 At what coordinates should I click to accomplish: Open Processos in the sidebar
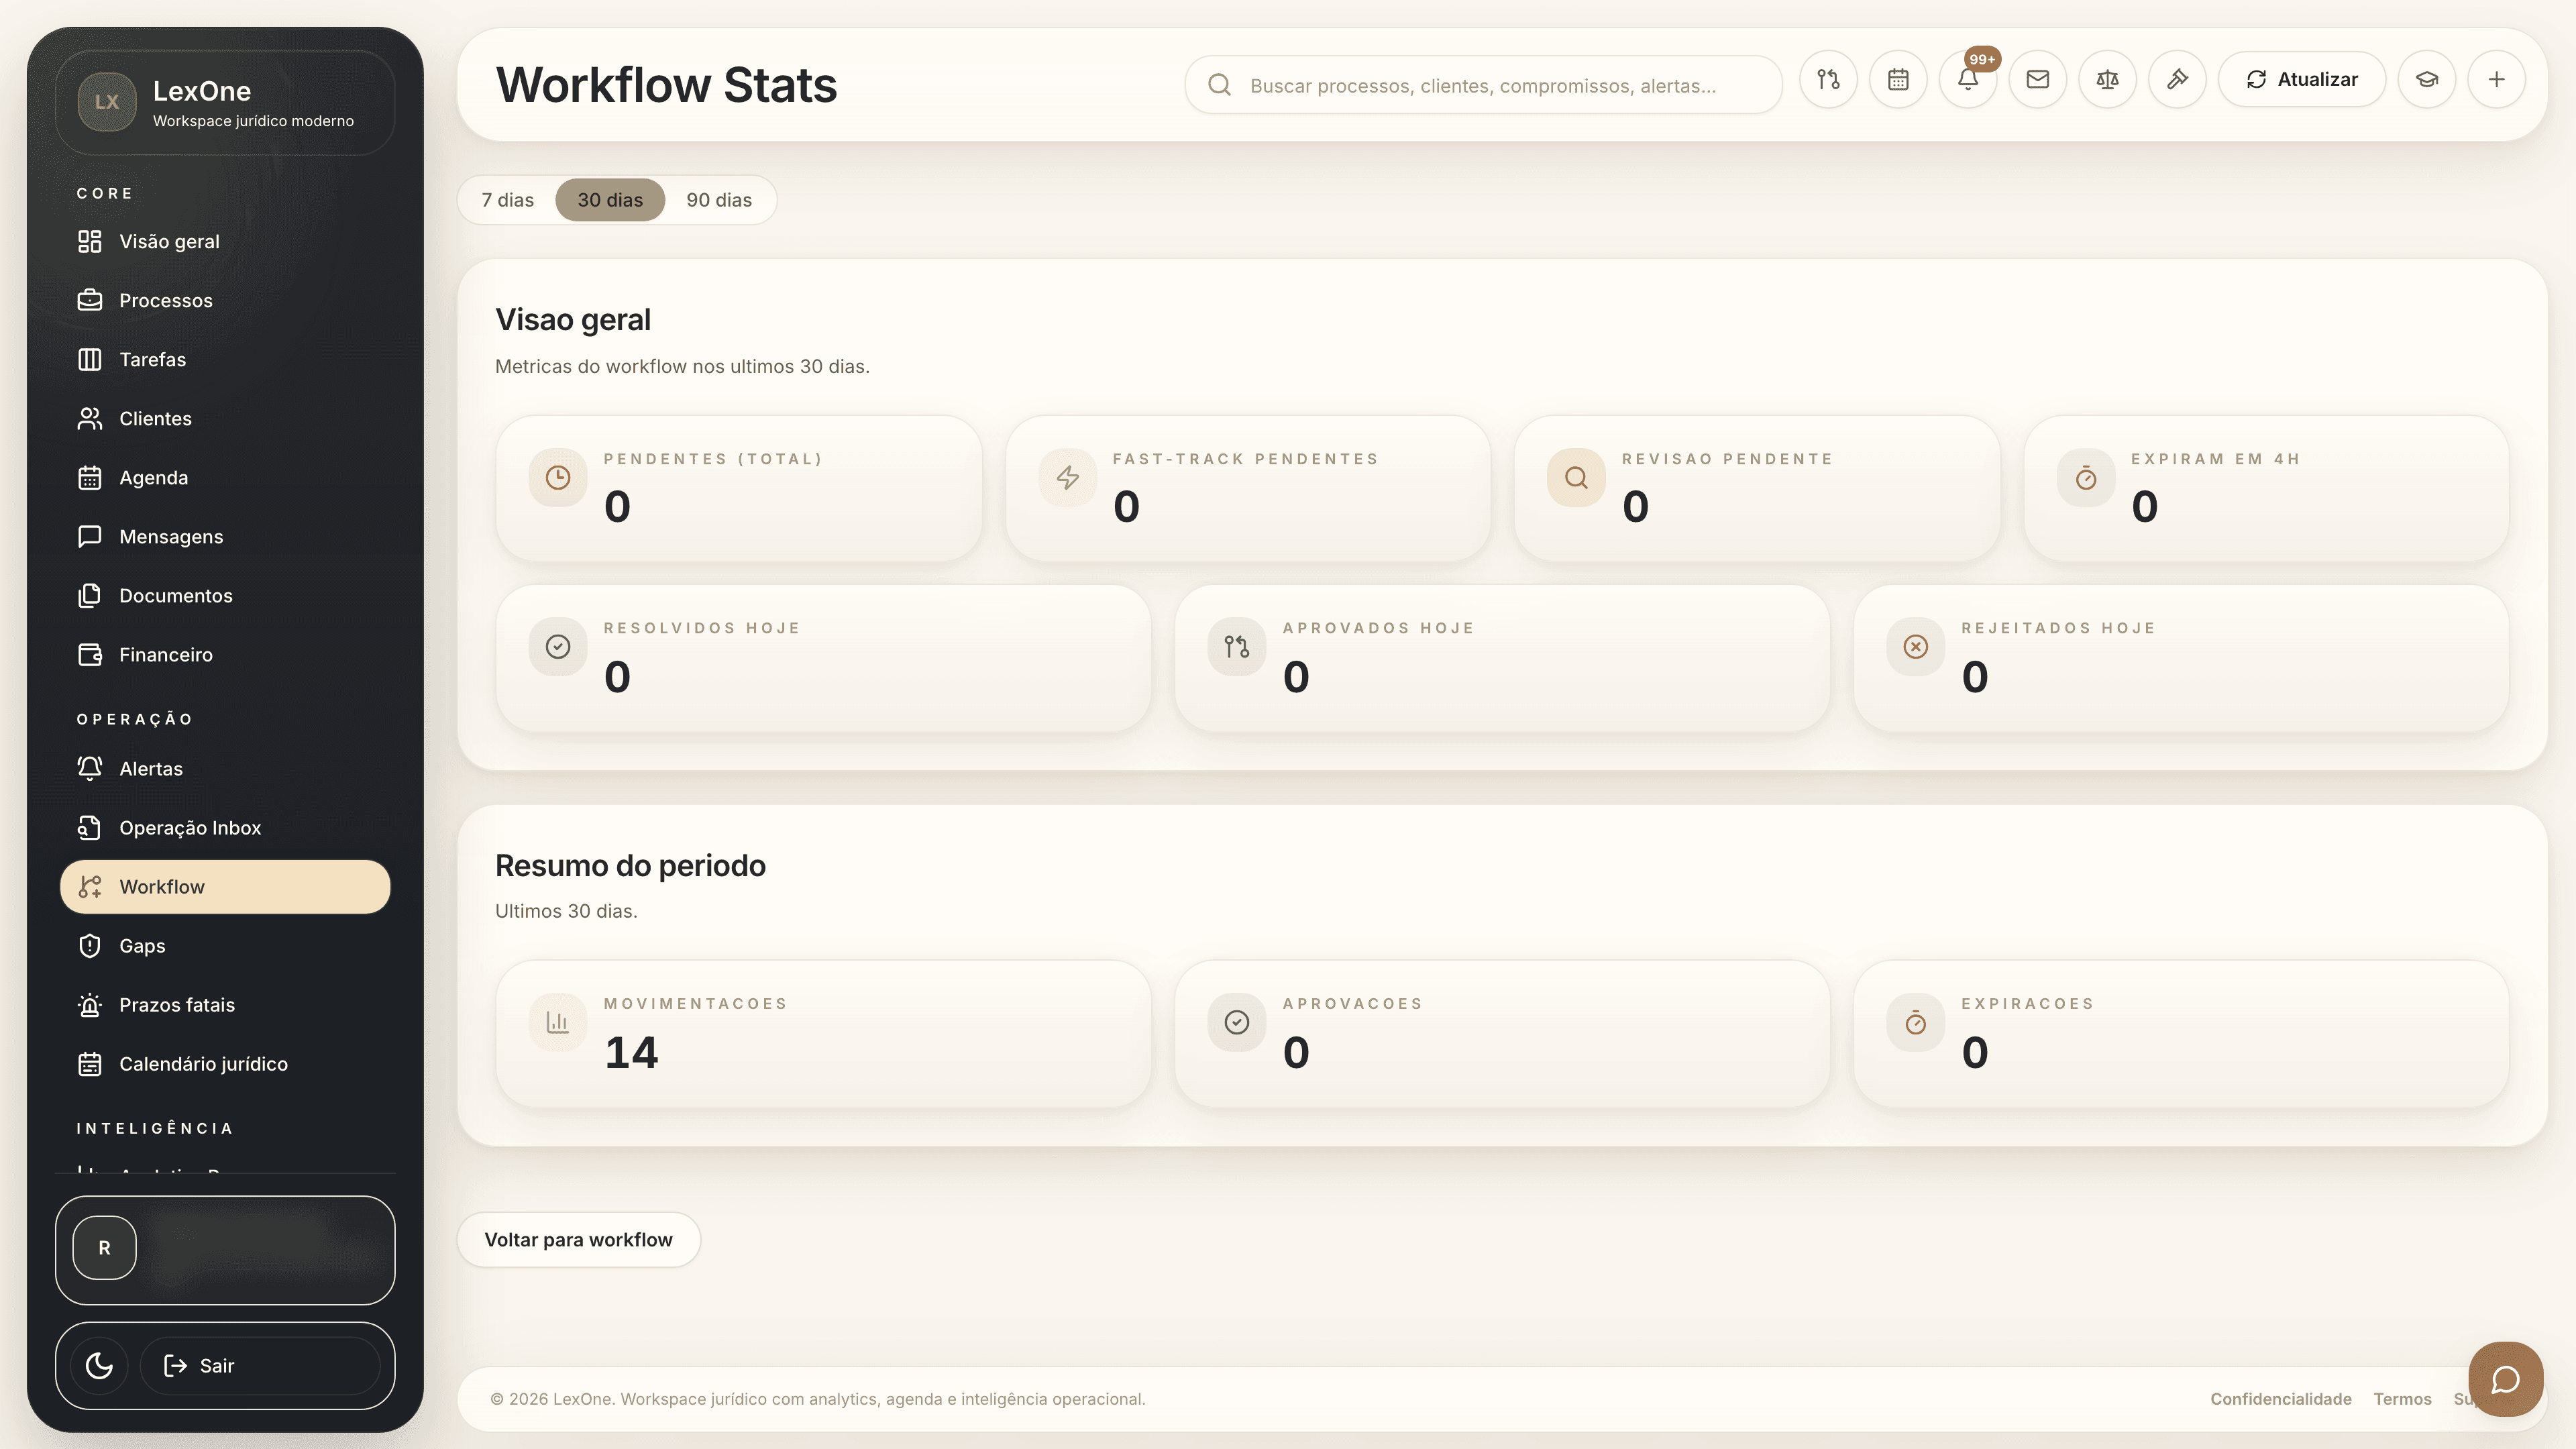(166, 301)
